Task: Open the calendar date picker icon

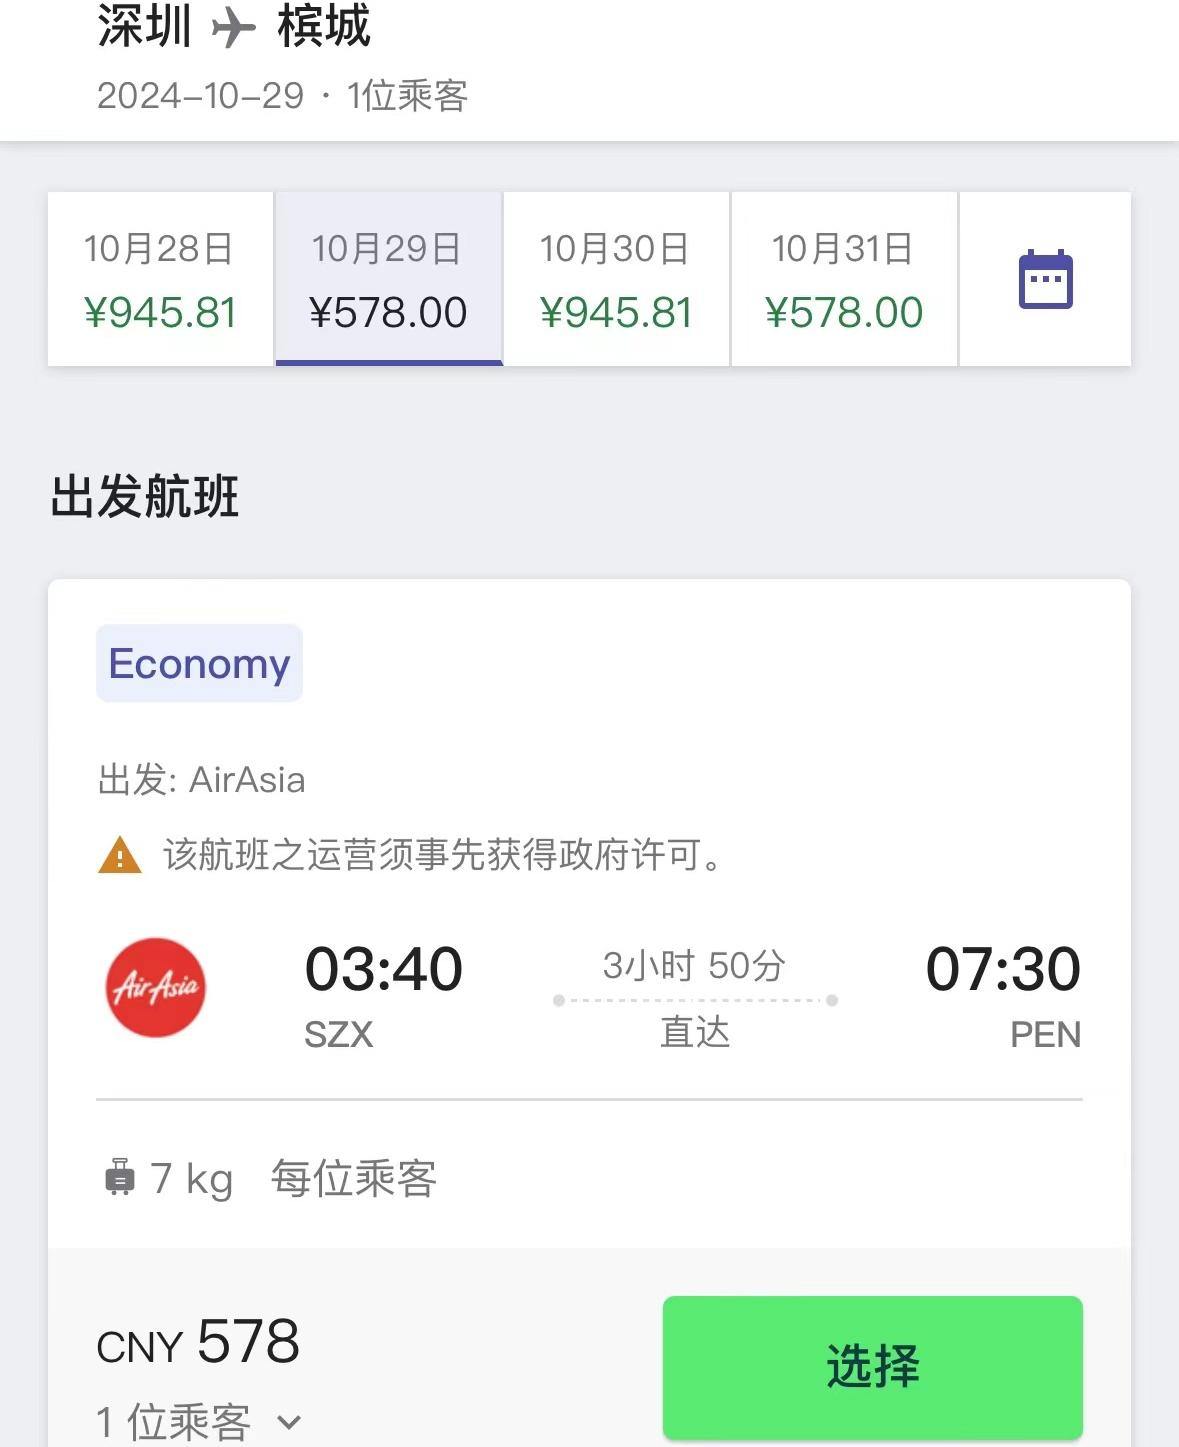Action: coord(1045,279)
